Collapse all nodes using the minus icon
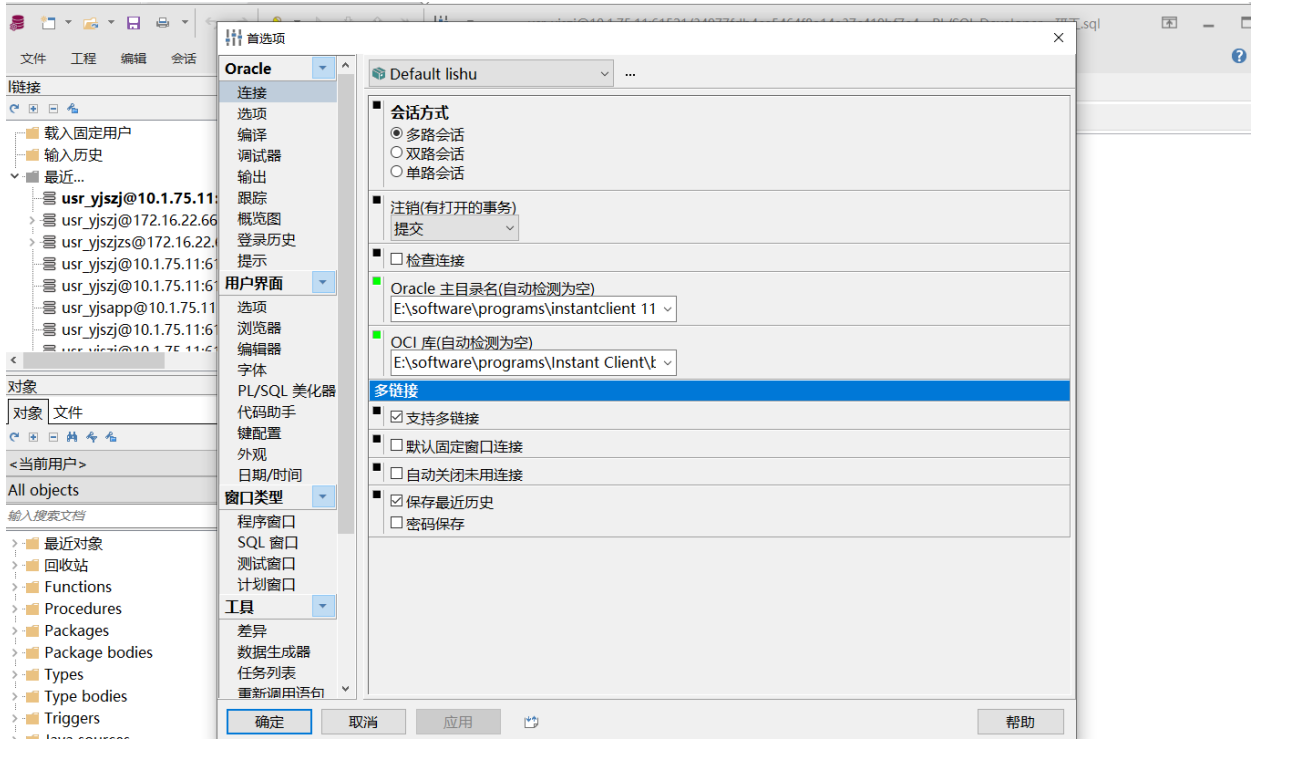 (x=53, y=437)
